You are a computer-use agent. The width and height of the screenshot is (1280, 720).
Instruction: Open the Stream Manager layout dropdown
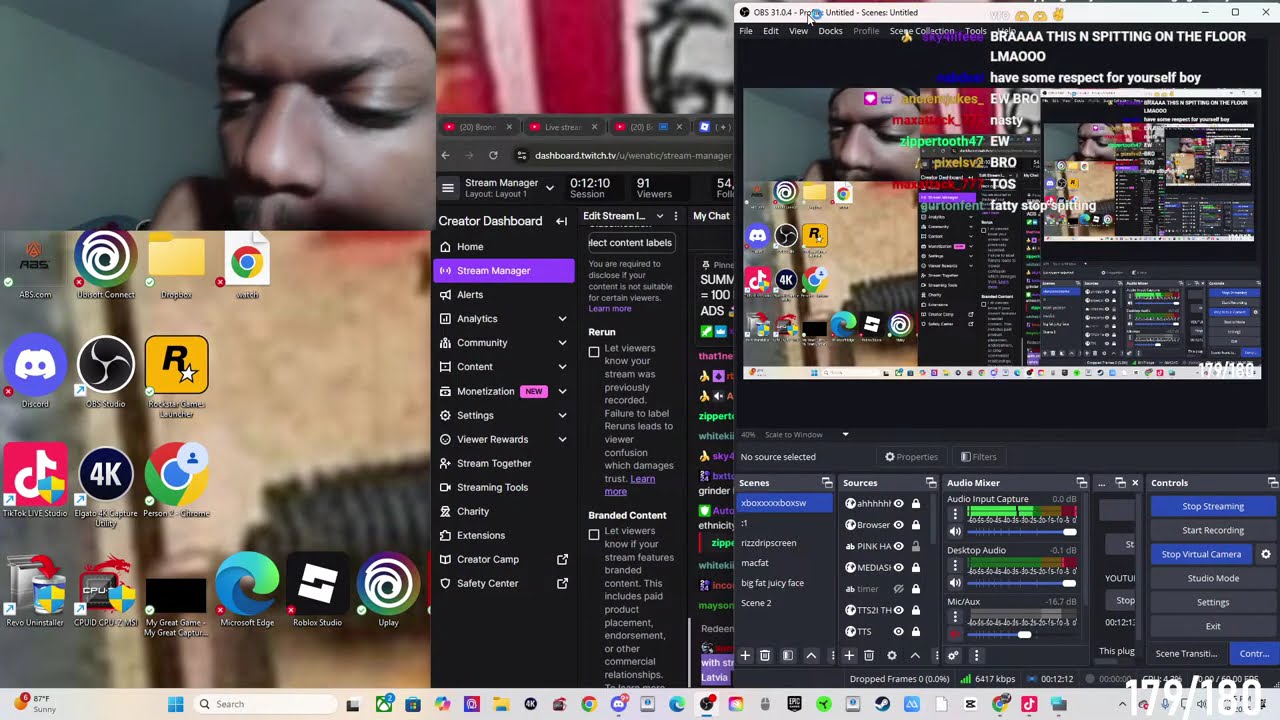[549, 187]
